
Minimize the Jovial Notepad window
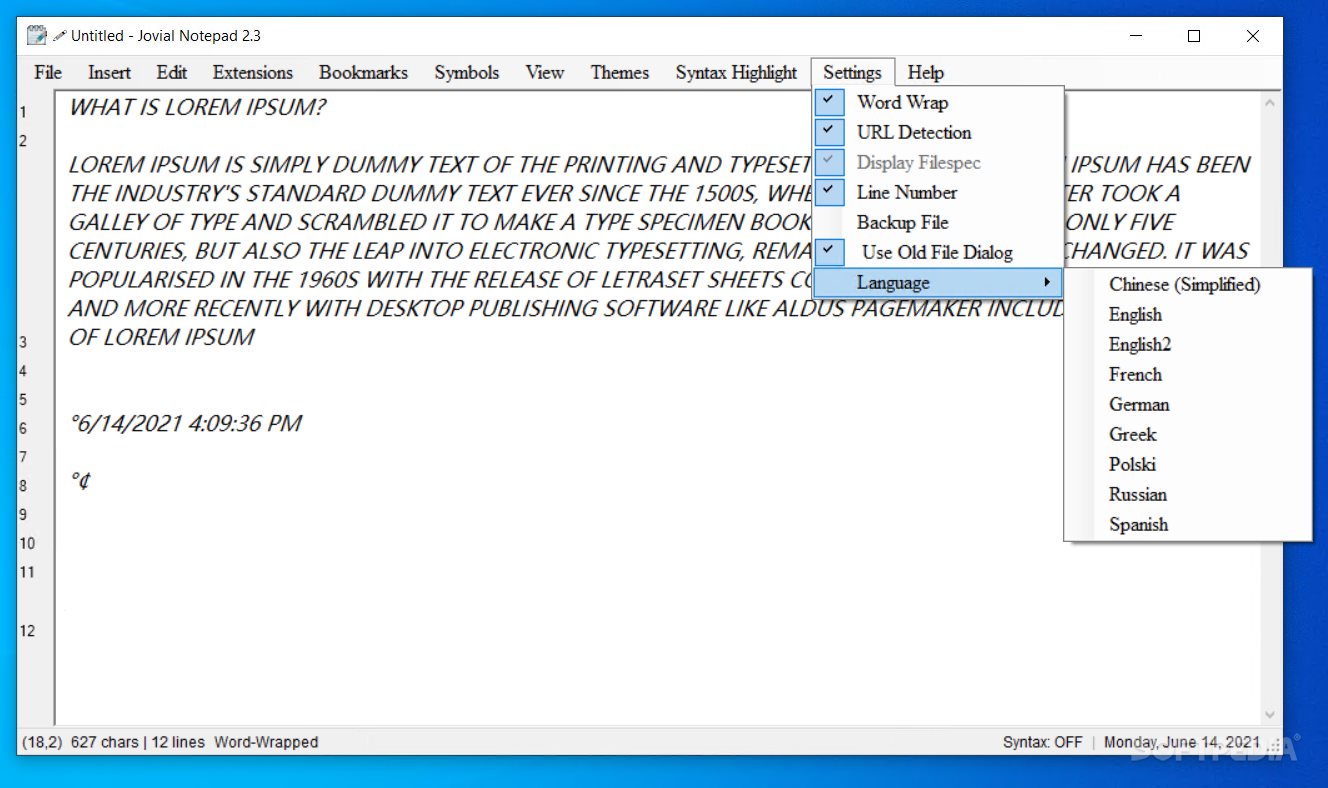click(x=1134, y=36)
